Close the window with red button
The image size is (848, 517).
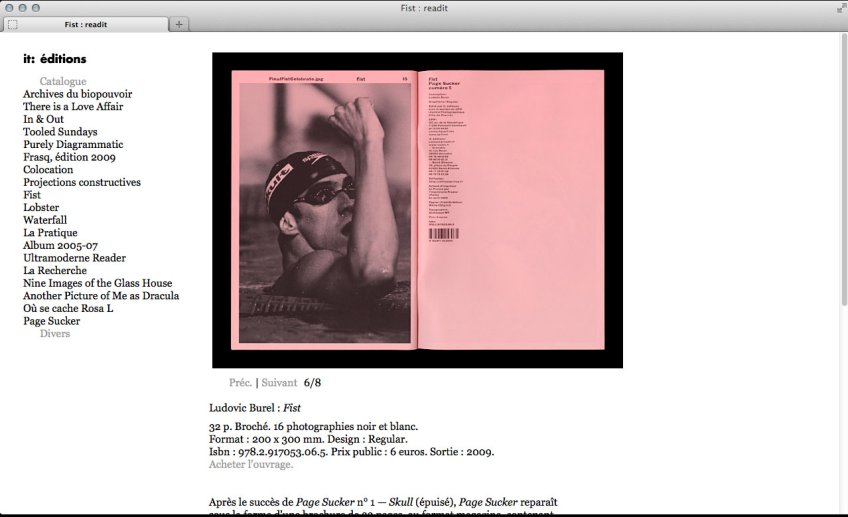point(9,8)
